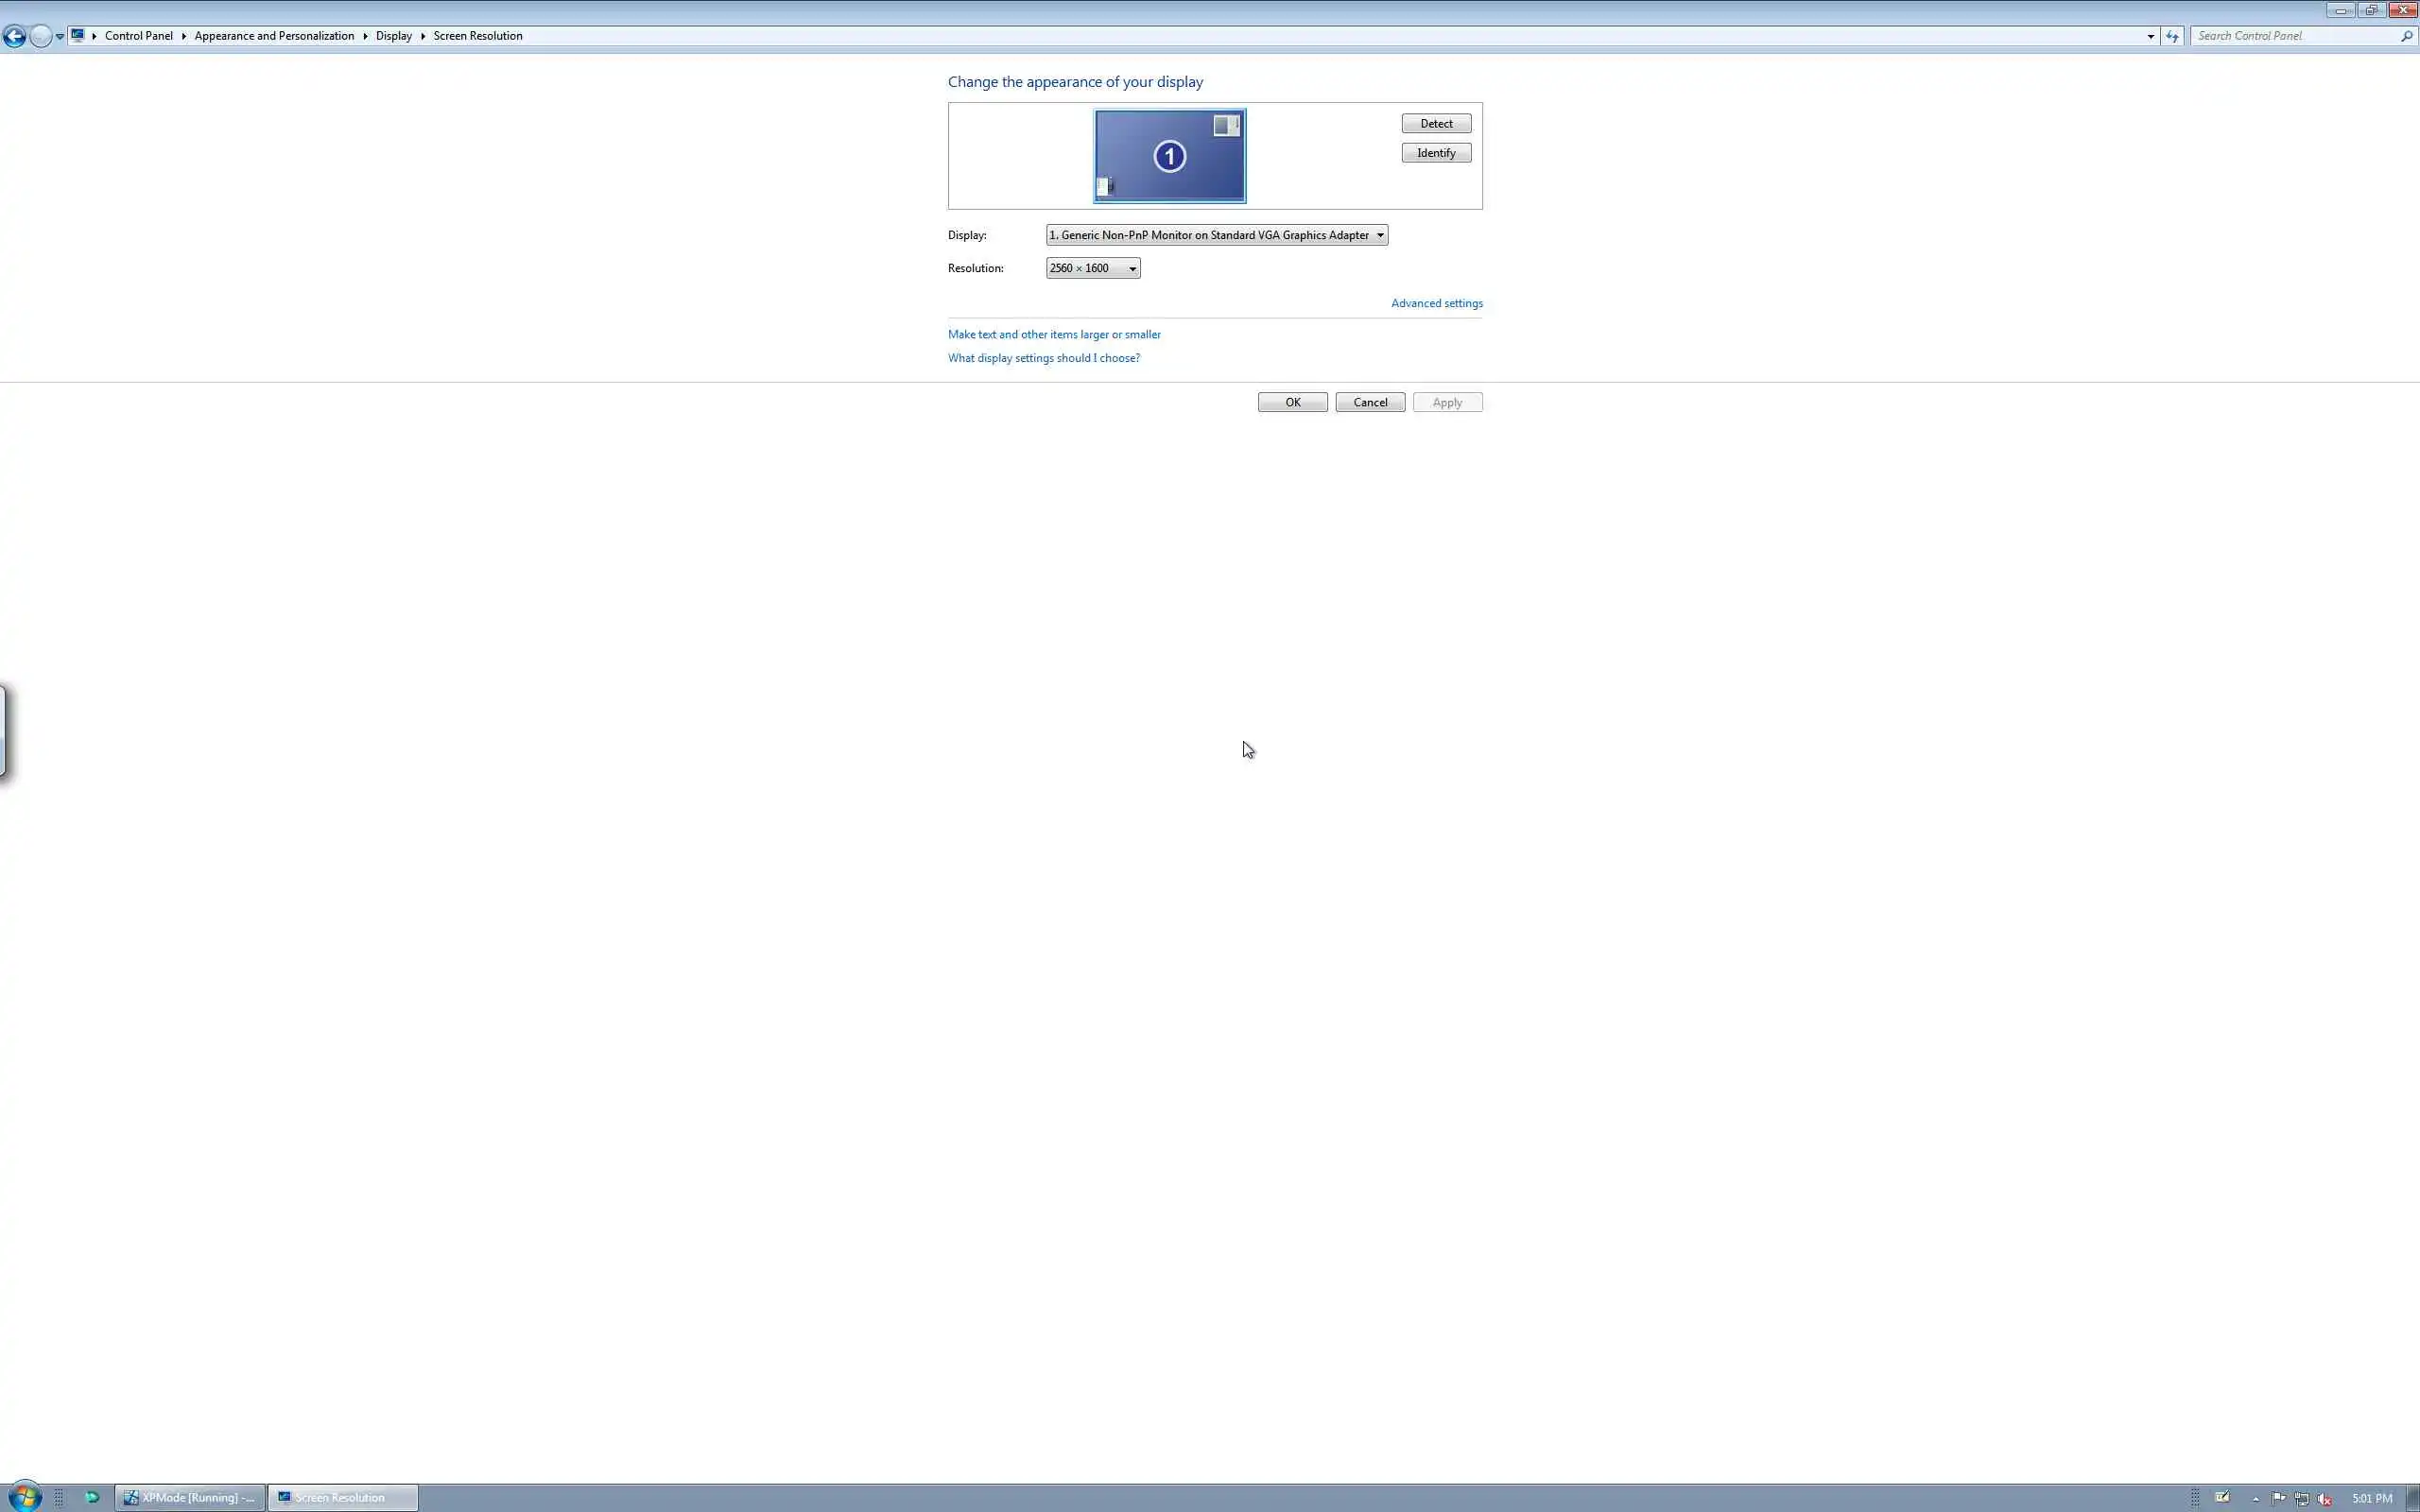Click the address bar refresh icon
Screen dimensions: 2420x1512
(x=2172, y=36)
